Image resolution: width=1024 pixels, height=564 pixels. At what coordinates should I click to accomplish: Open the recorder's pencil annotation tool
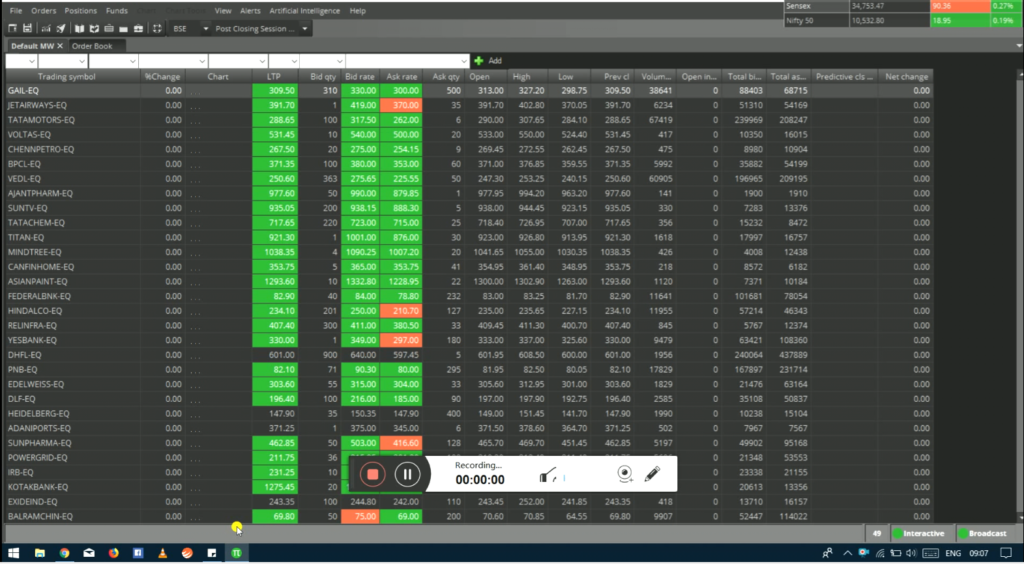click(652, 474)
